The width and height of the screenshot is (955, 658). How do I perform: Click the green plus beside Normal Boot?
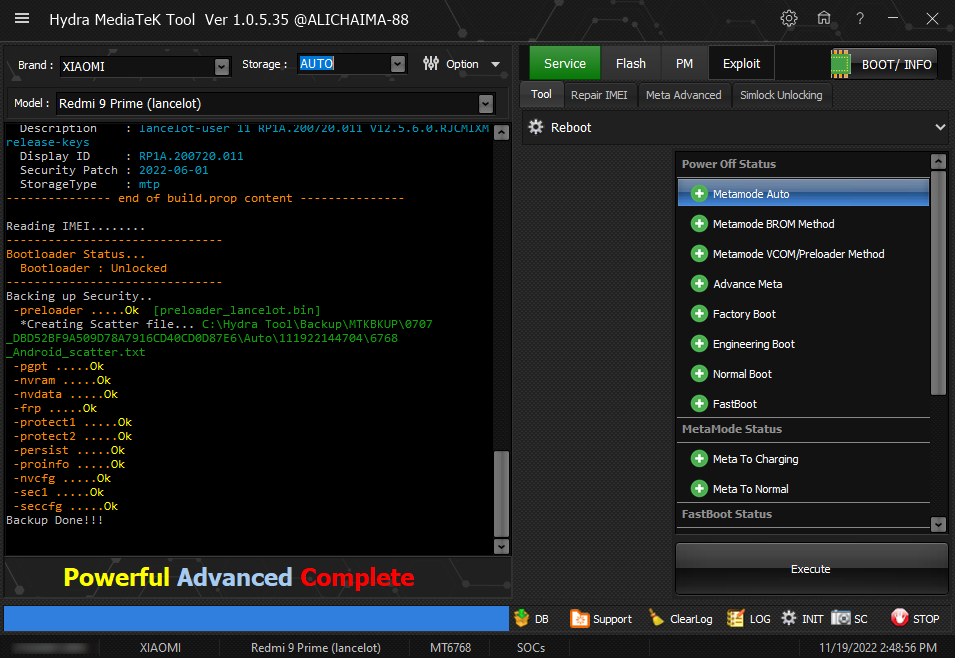[699, 373]
